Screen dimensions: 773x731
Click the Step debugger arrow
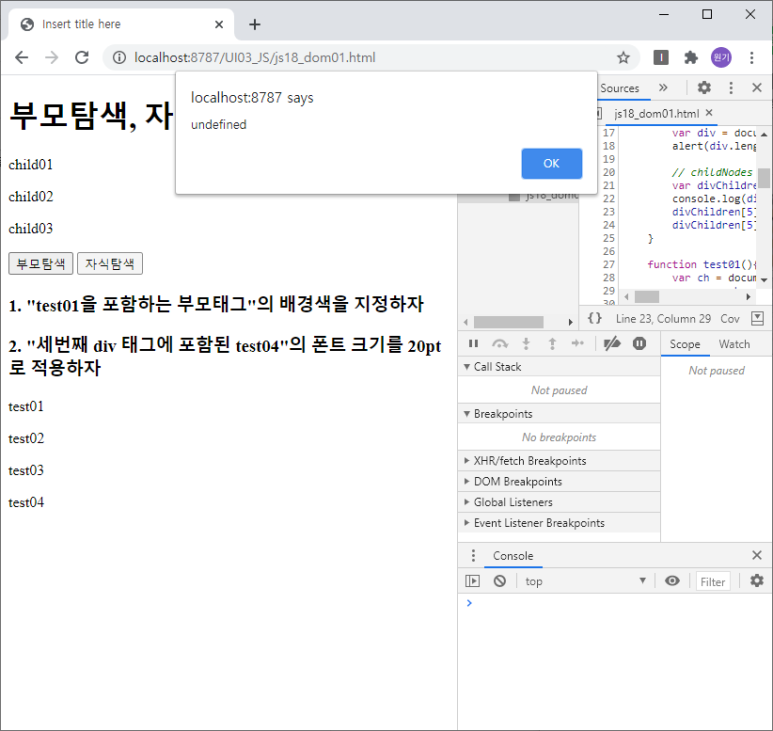pos(578,344)
